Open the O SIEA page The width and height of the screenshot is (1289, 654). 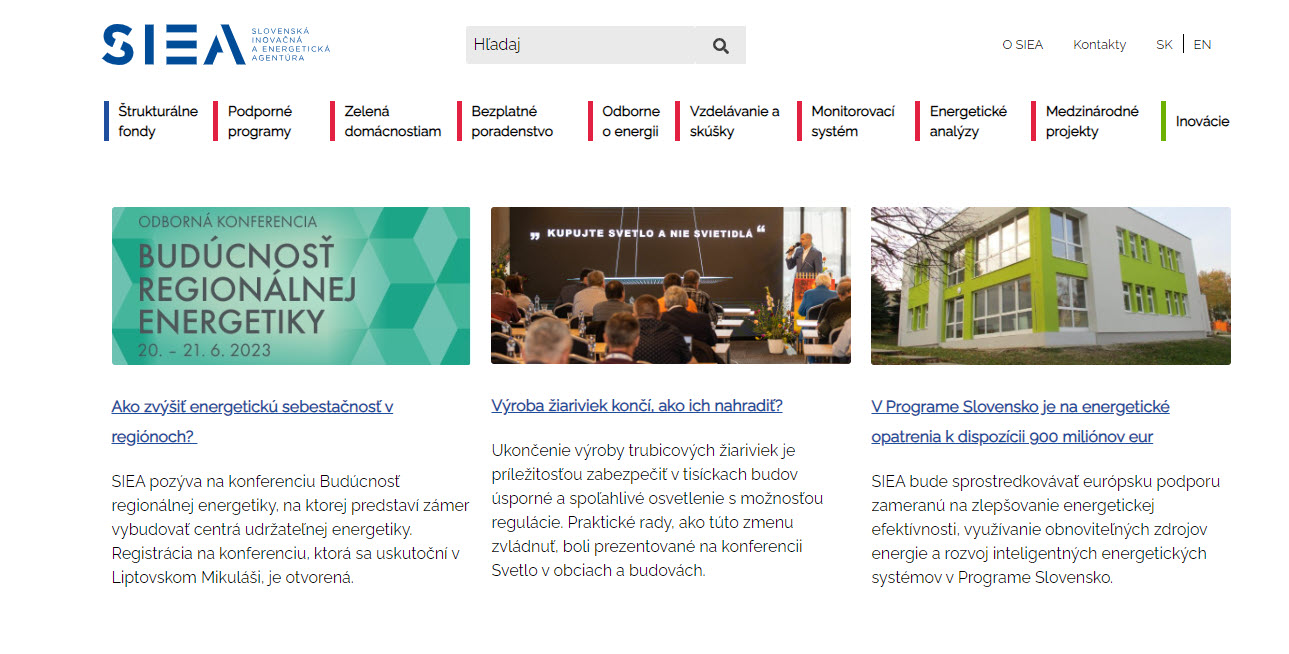1021,44
